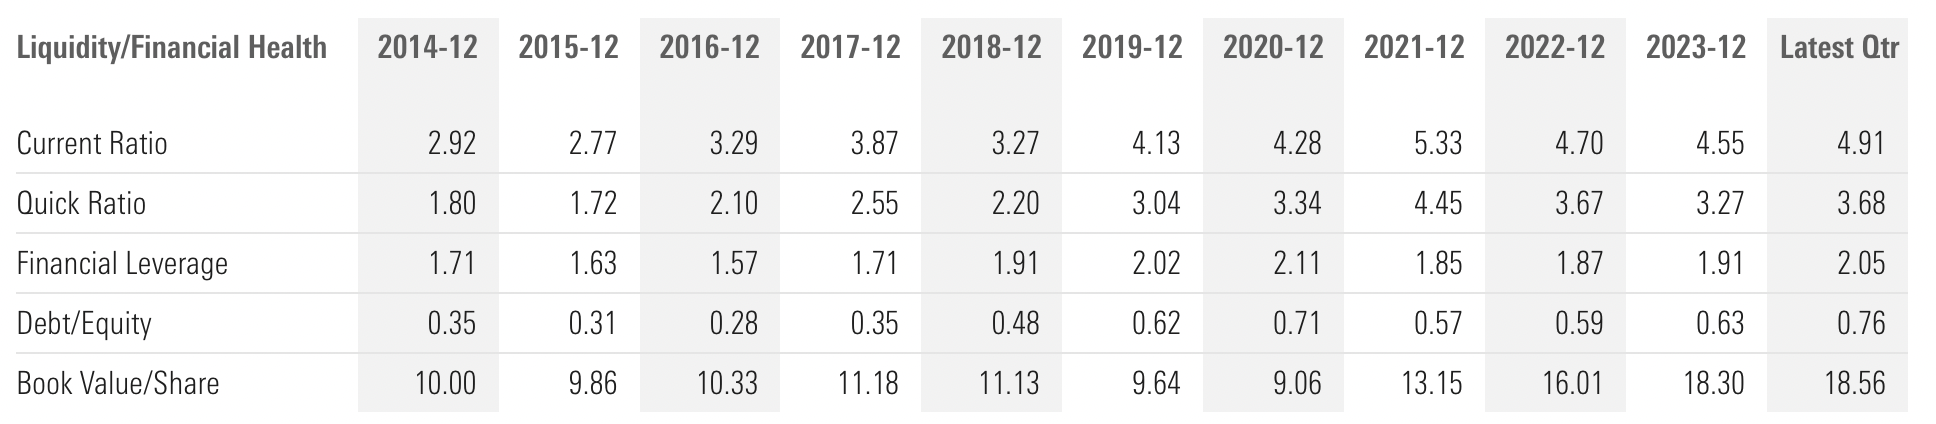Click the 2022-12 column header
Image resolution: width=1936 pixels, height=424 pixels.
pyautogui.click(x=1555, y=47)
